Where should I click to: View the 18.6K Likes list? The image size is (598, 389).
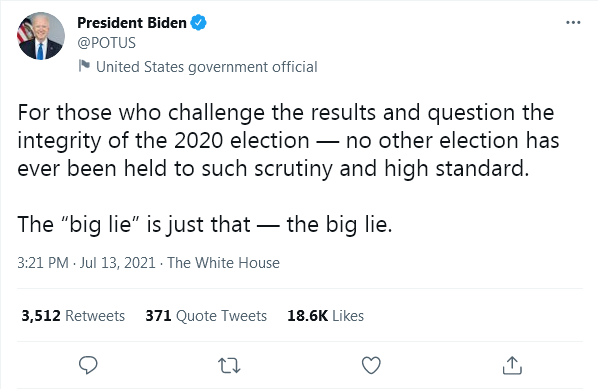click(x=325, y=316)
